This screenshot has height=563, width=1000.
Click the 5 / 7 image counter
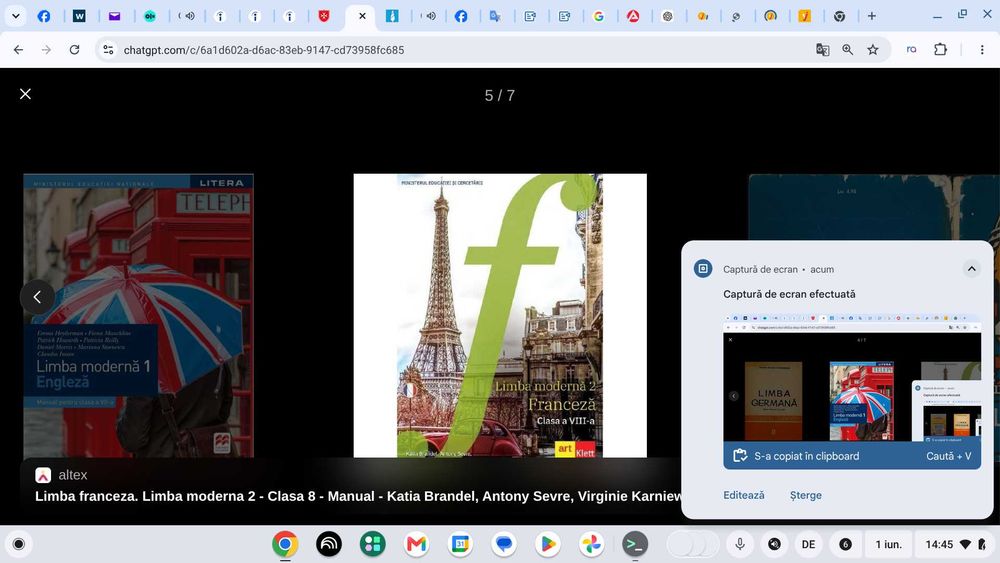point(500,96)
